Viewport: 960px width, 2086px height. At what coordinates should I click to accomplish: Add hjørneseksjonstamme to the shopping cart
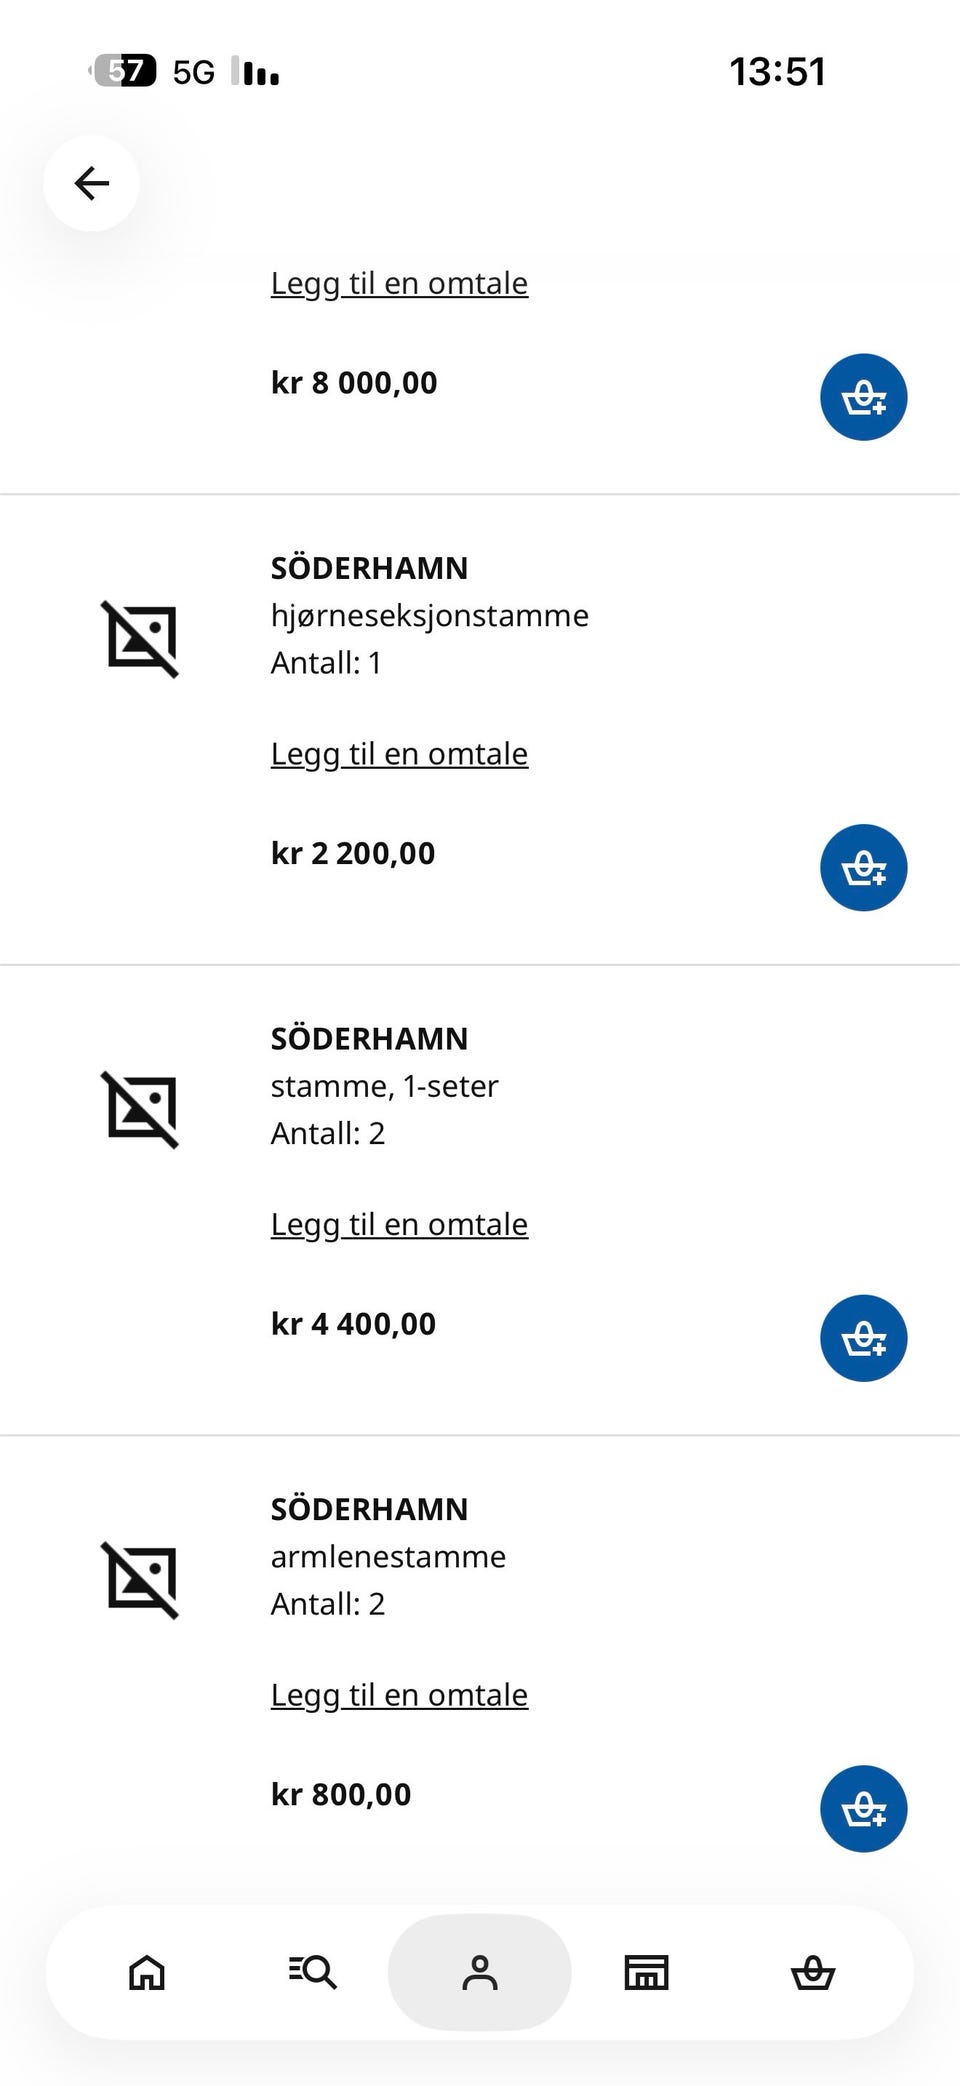click(x=863, y=867)
